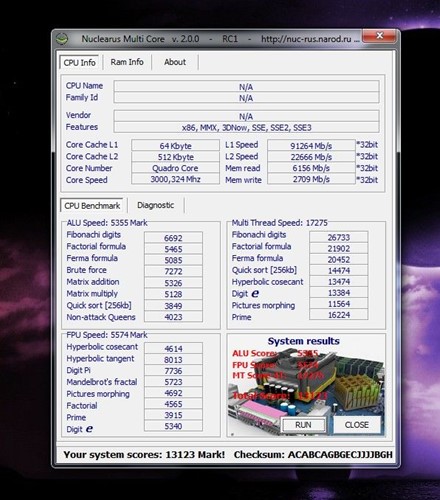This screenshot has width=440, height=500.
Task: Click the Nuclearus app icon in title bar
Action: [62, 39]
